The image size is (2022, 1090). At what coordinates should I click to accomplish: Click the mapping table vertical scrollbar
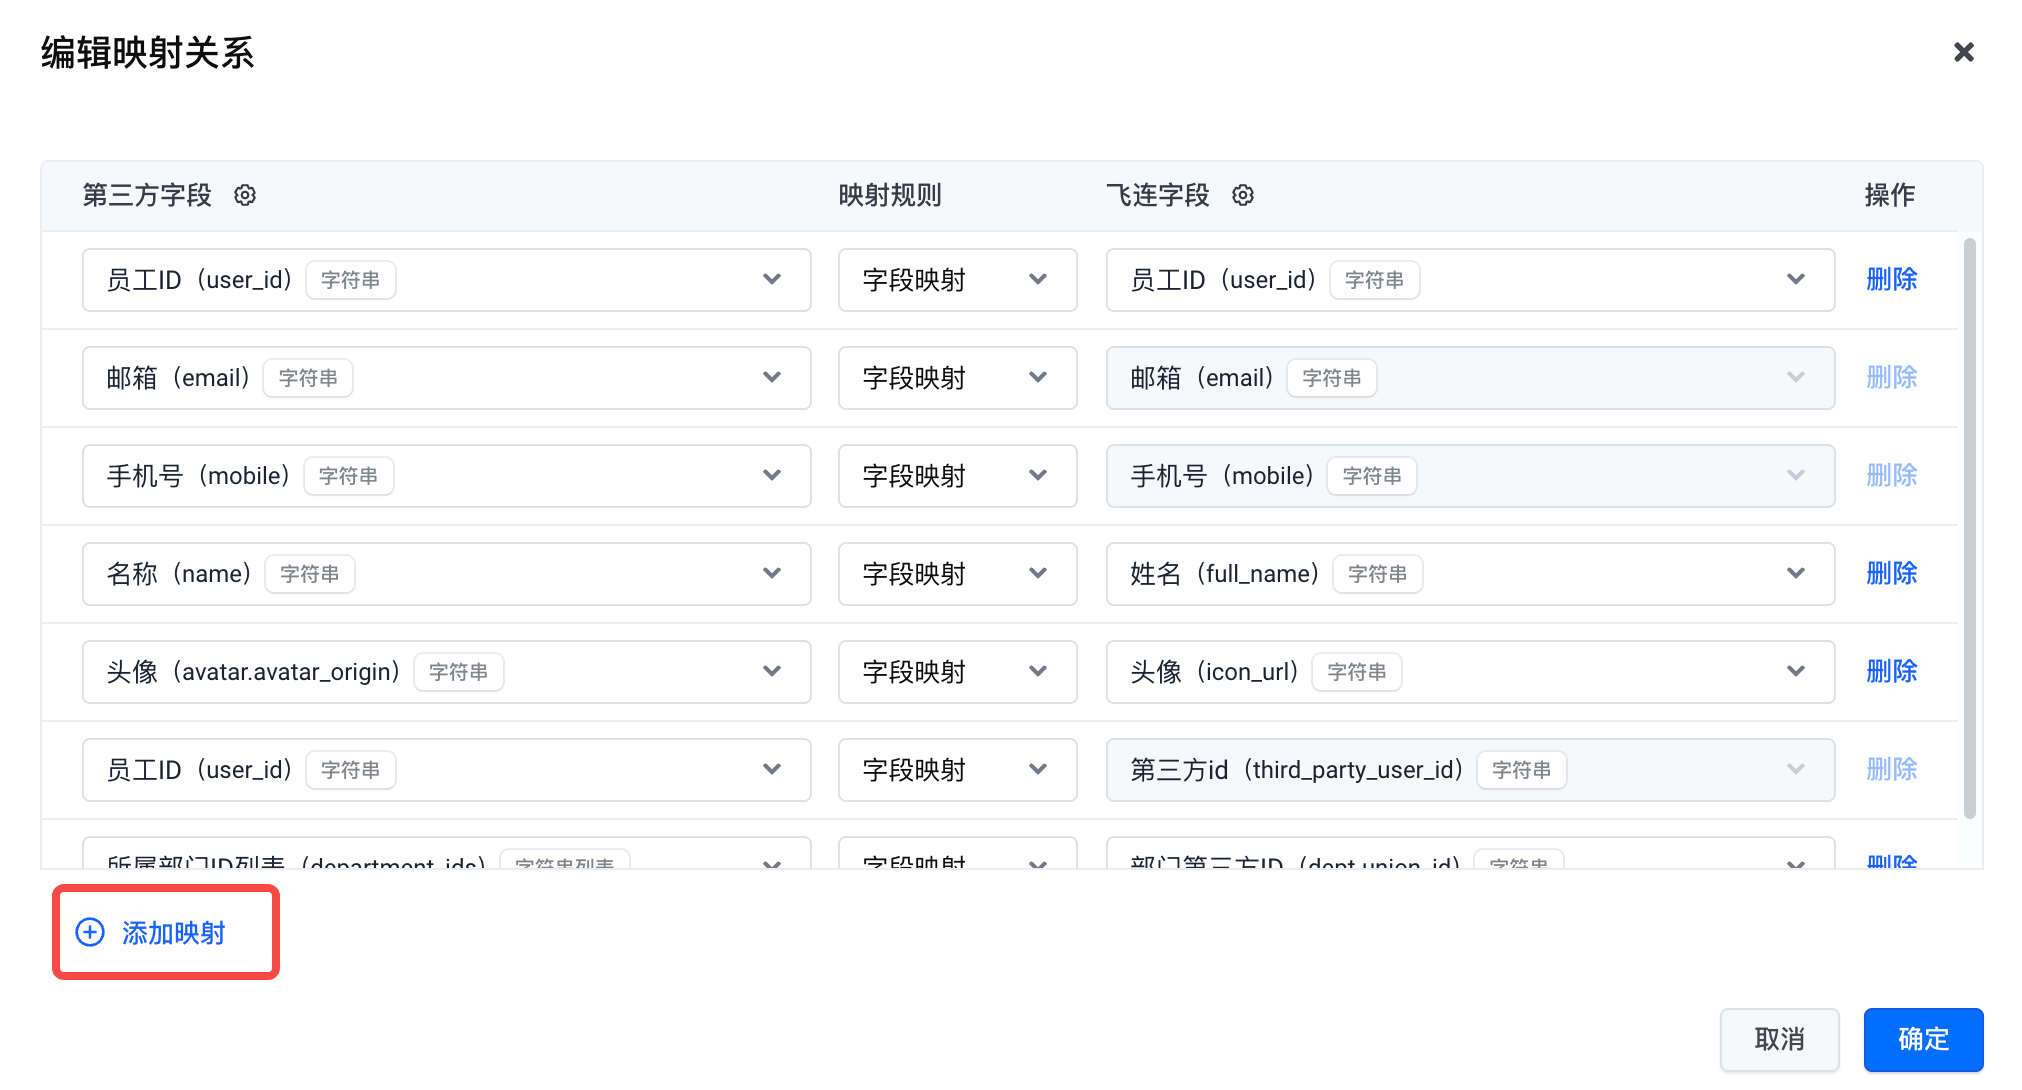[1969, 528]
